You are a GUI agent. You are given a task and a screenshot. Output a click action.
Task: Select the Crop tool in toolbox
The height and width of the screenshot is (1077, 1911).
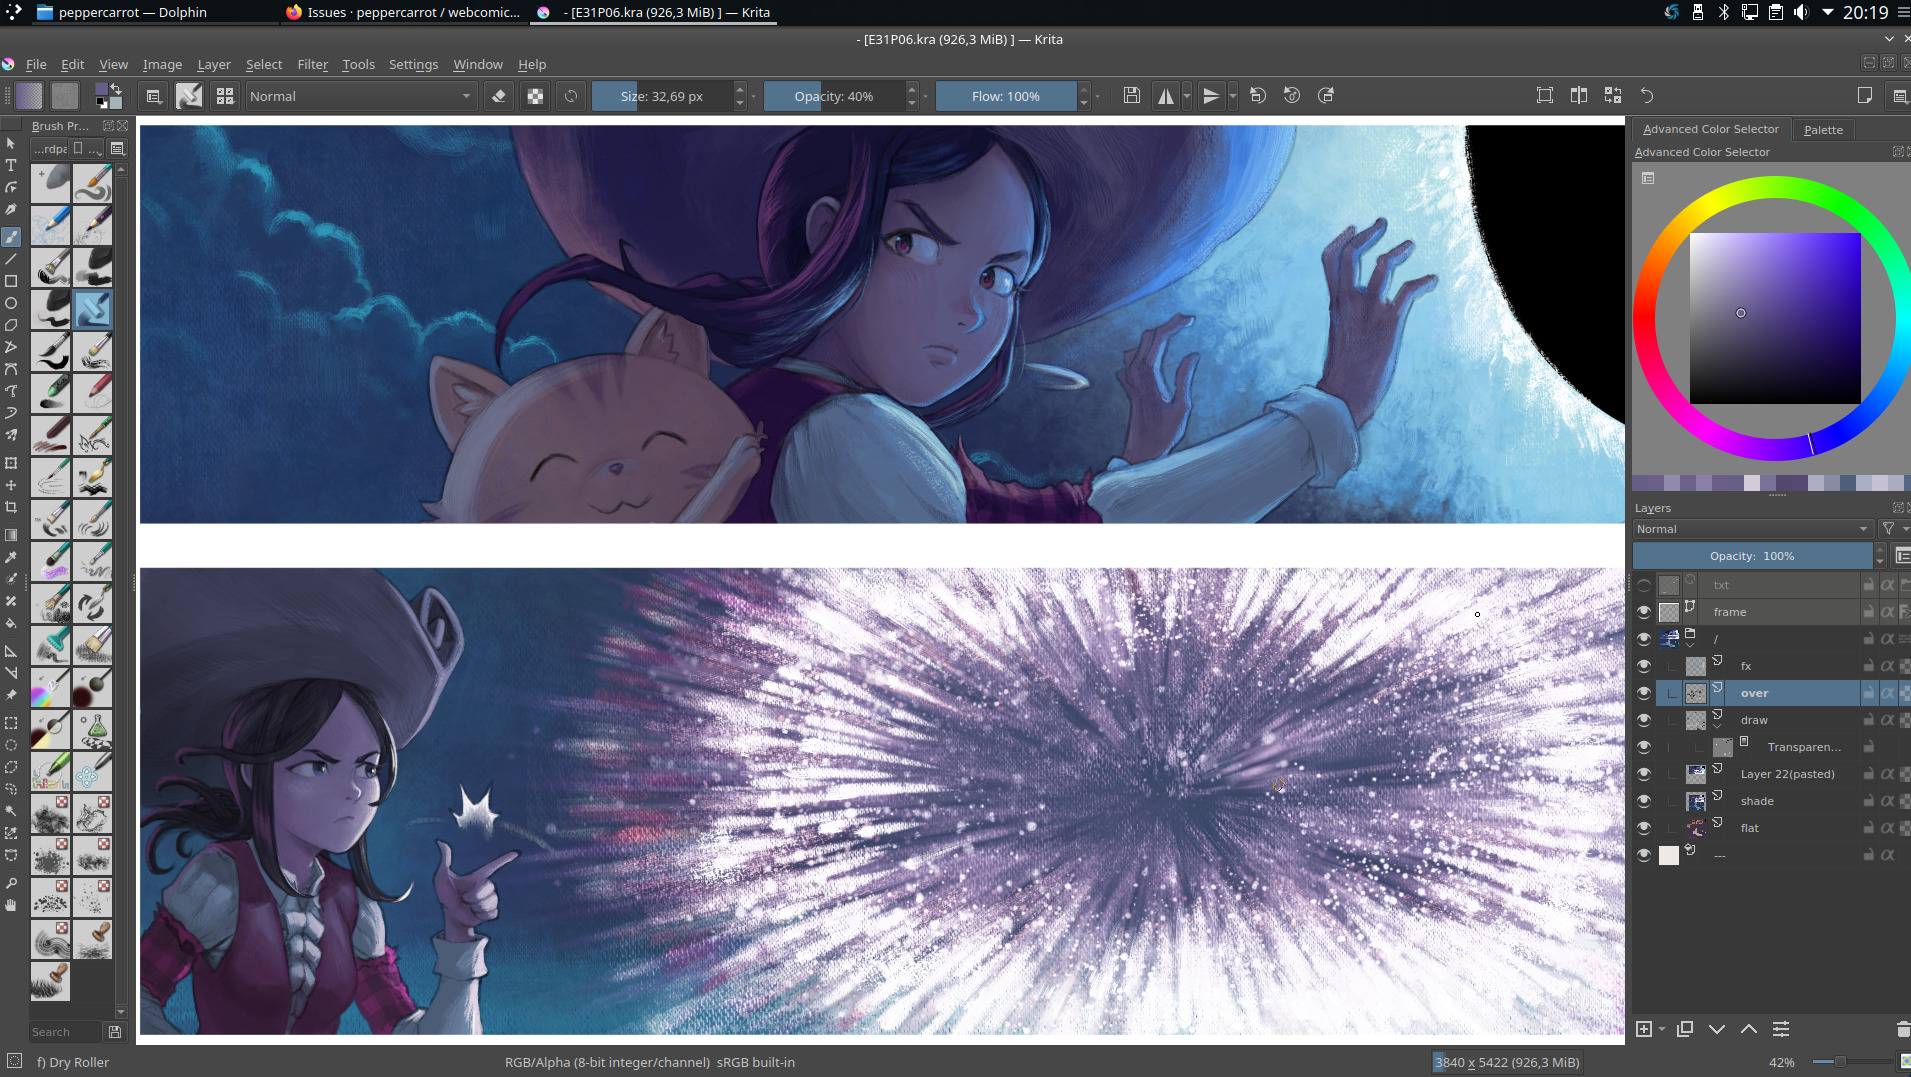point(11,508)
